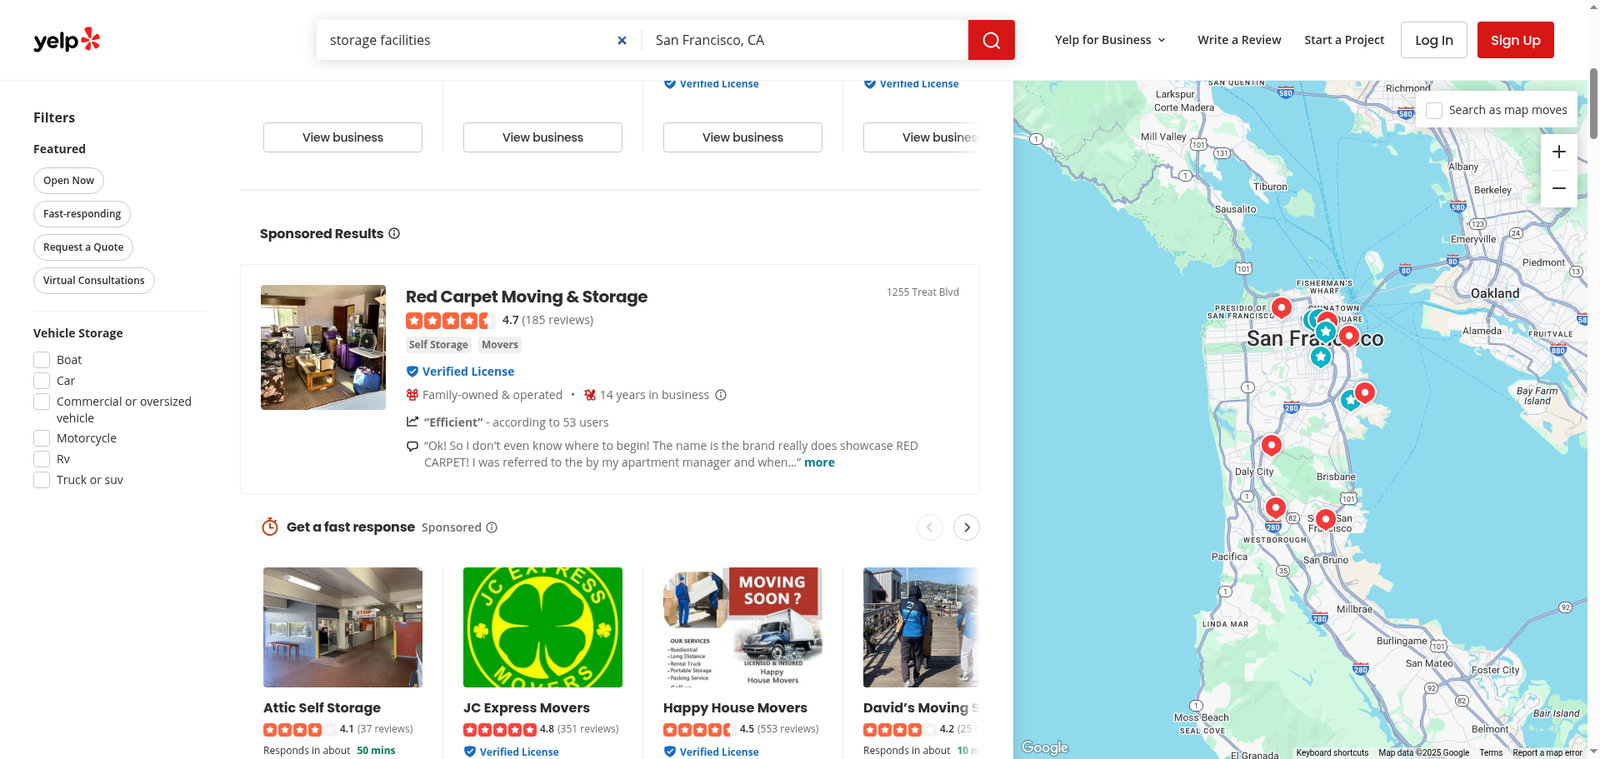Click info icon next to years in business

(x=721, y=395)
